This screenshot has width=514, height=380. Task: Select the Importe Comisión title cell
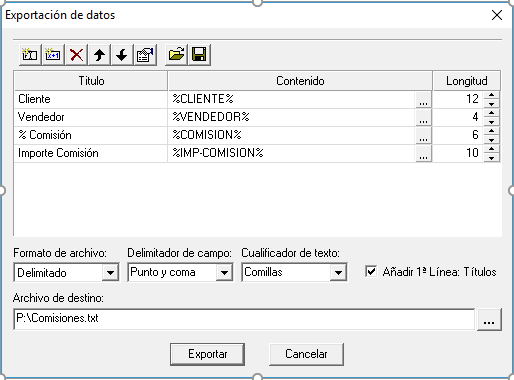click(x=91, y=153)
